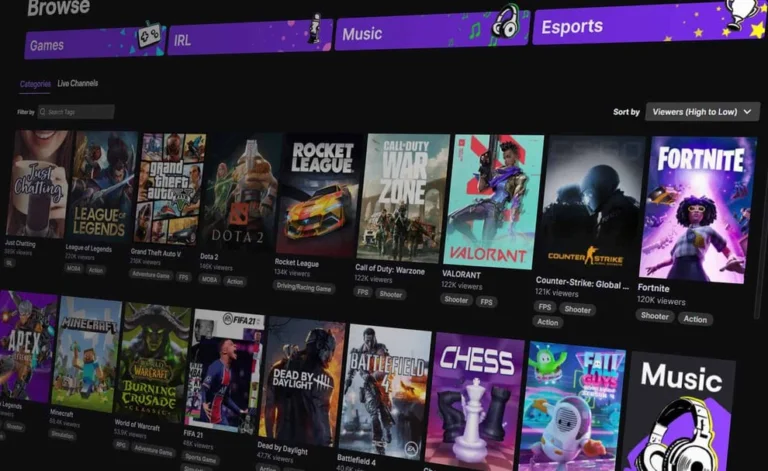The width and height of the screenshot is (768, 471).
Task: Open the Chess category cover
Action: [x=474, y=401]
